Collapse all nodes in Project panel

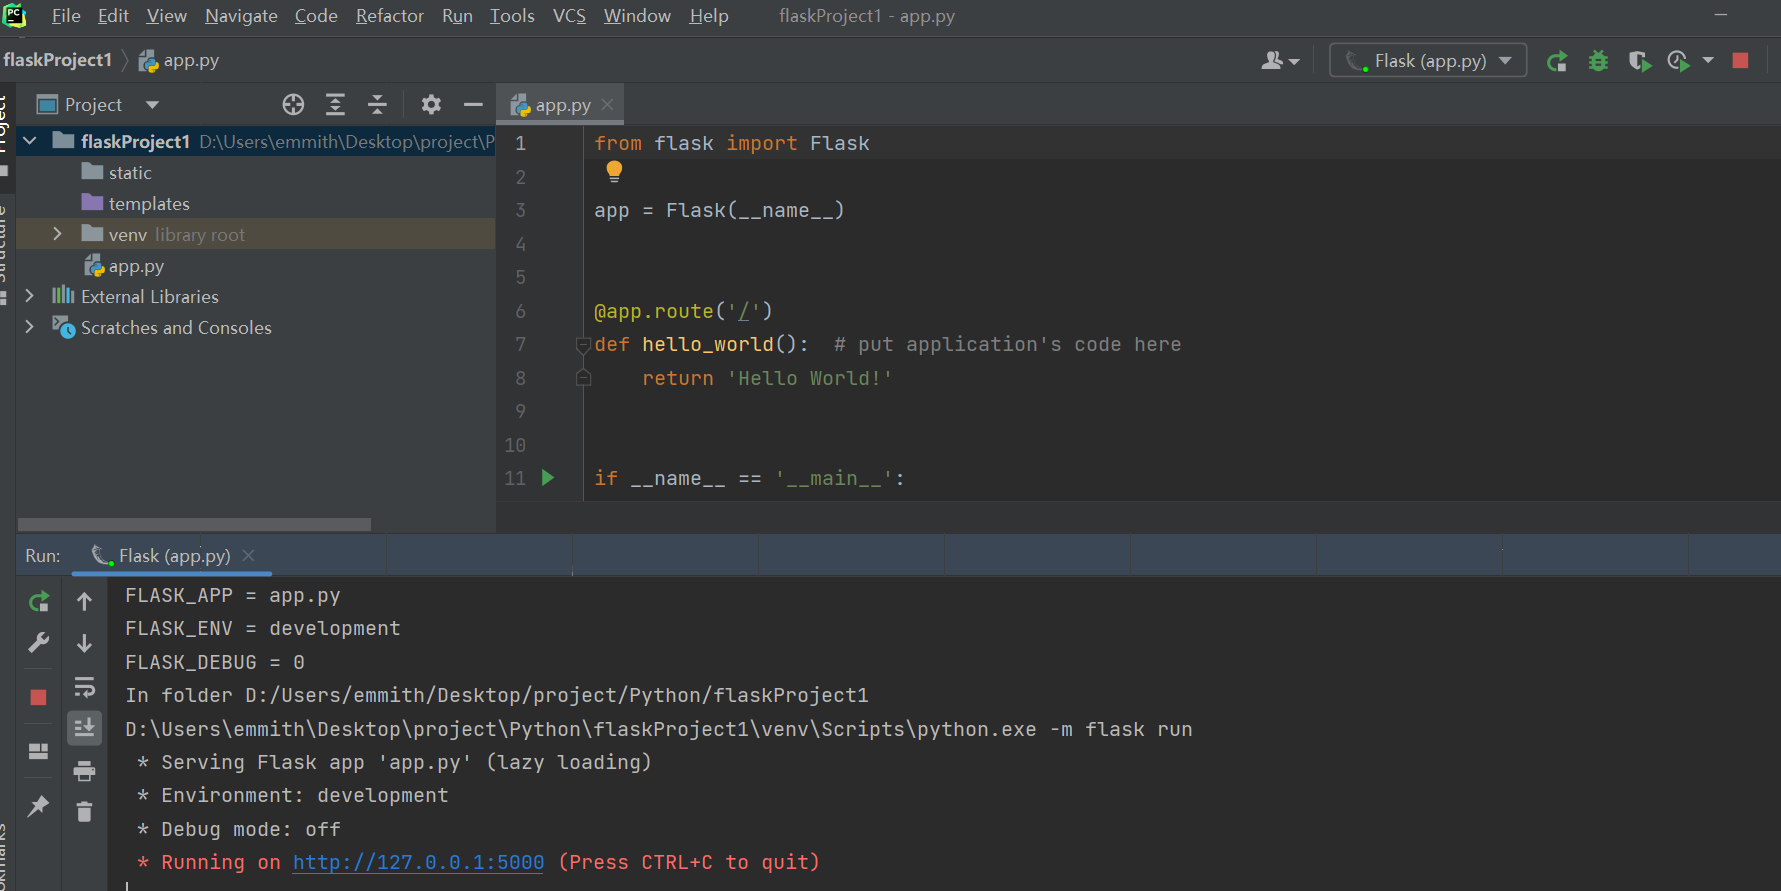[377, 105]
